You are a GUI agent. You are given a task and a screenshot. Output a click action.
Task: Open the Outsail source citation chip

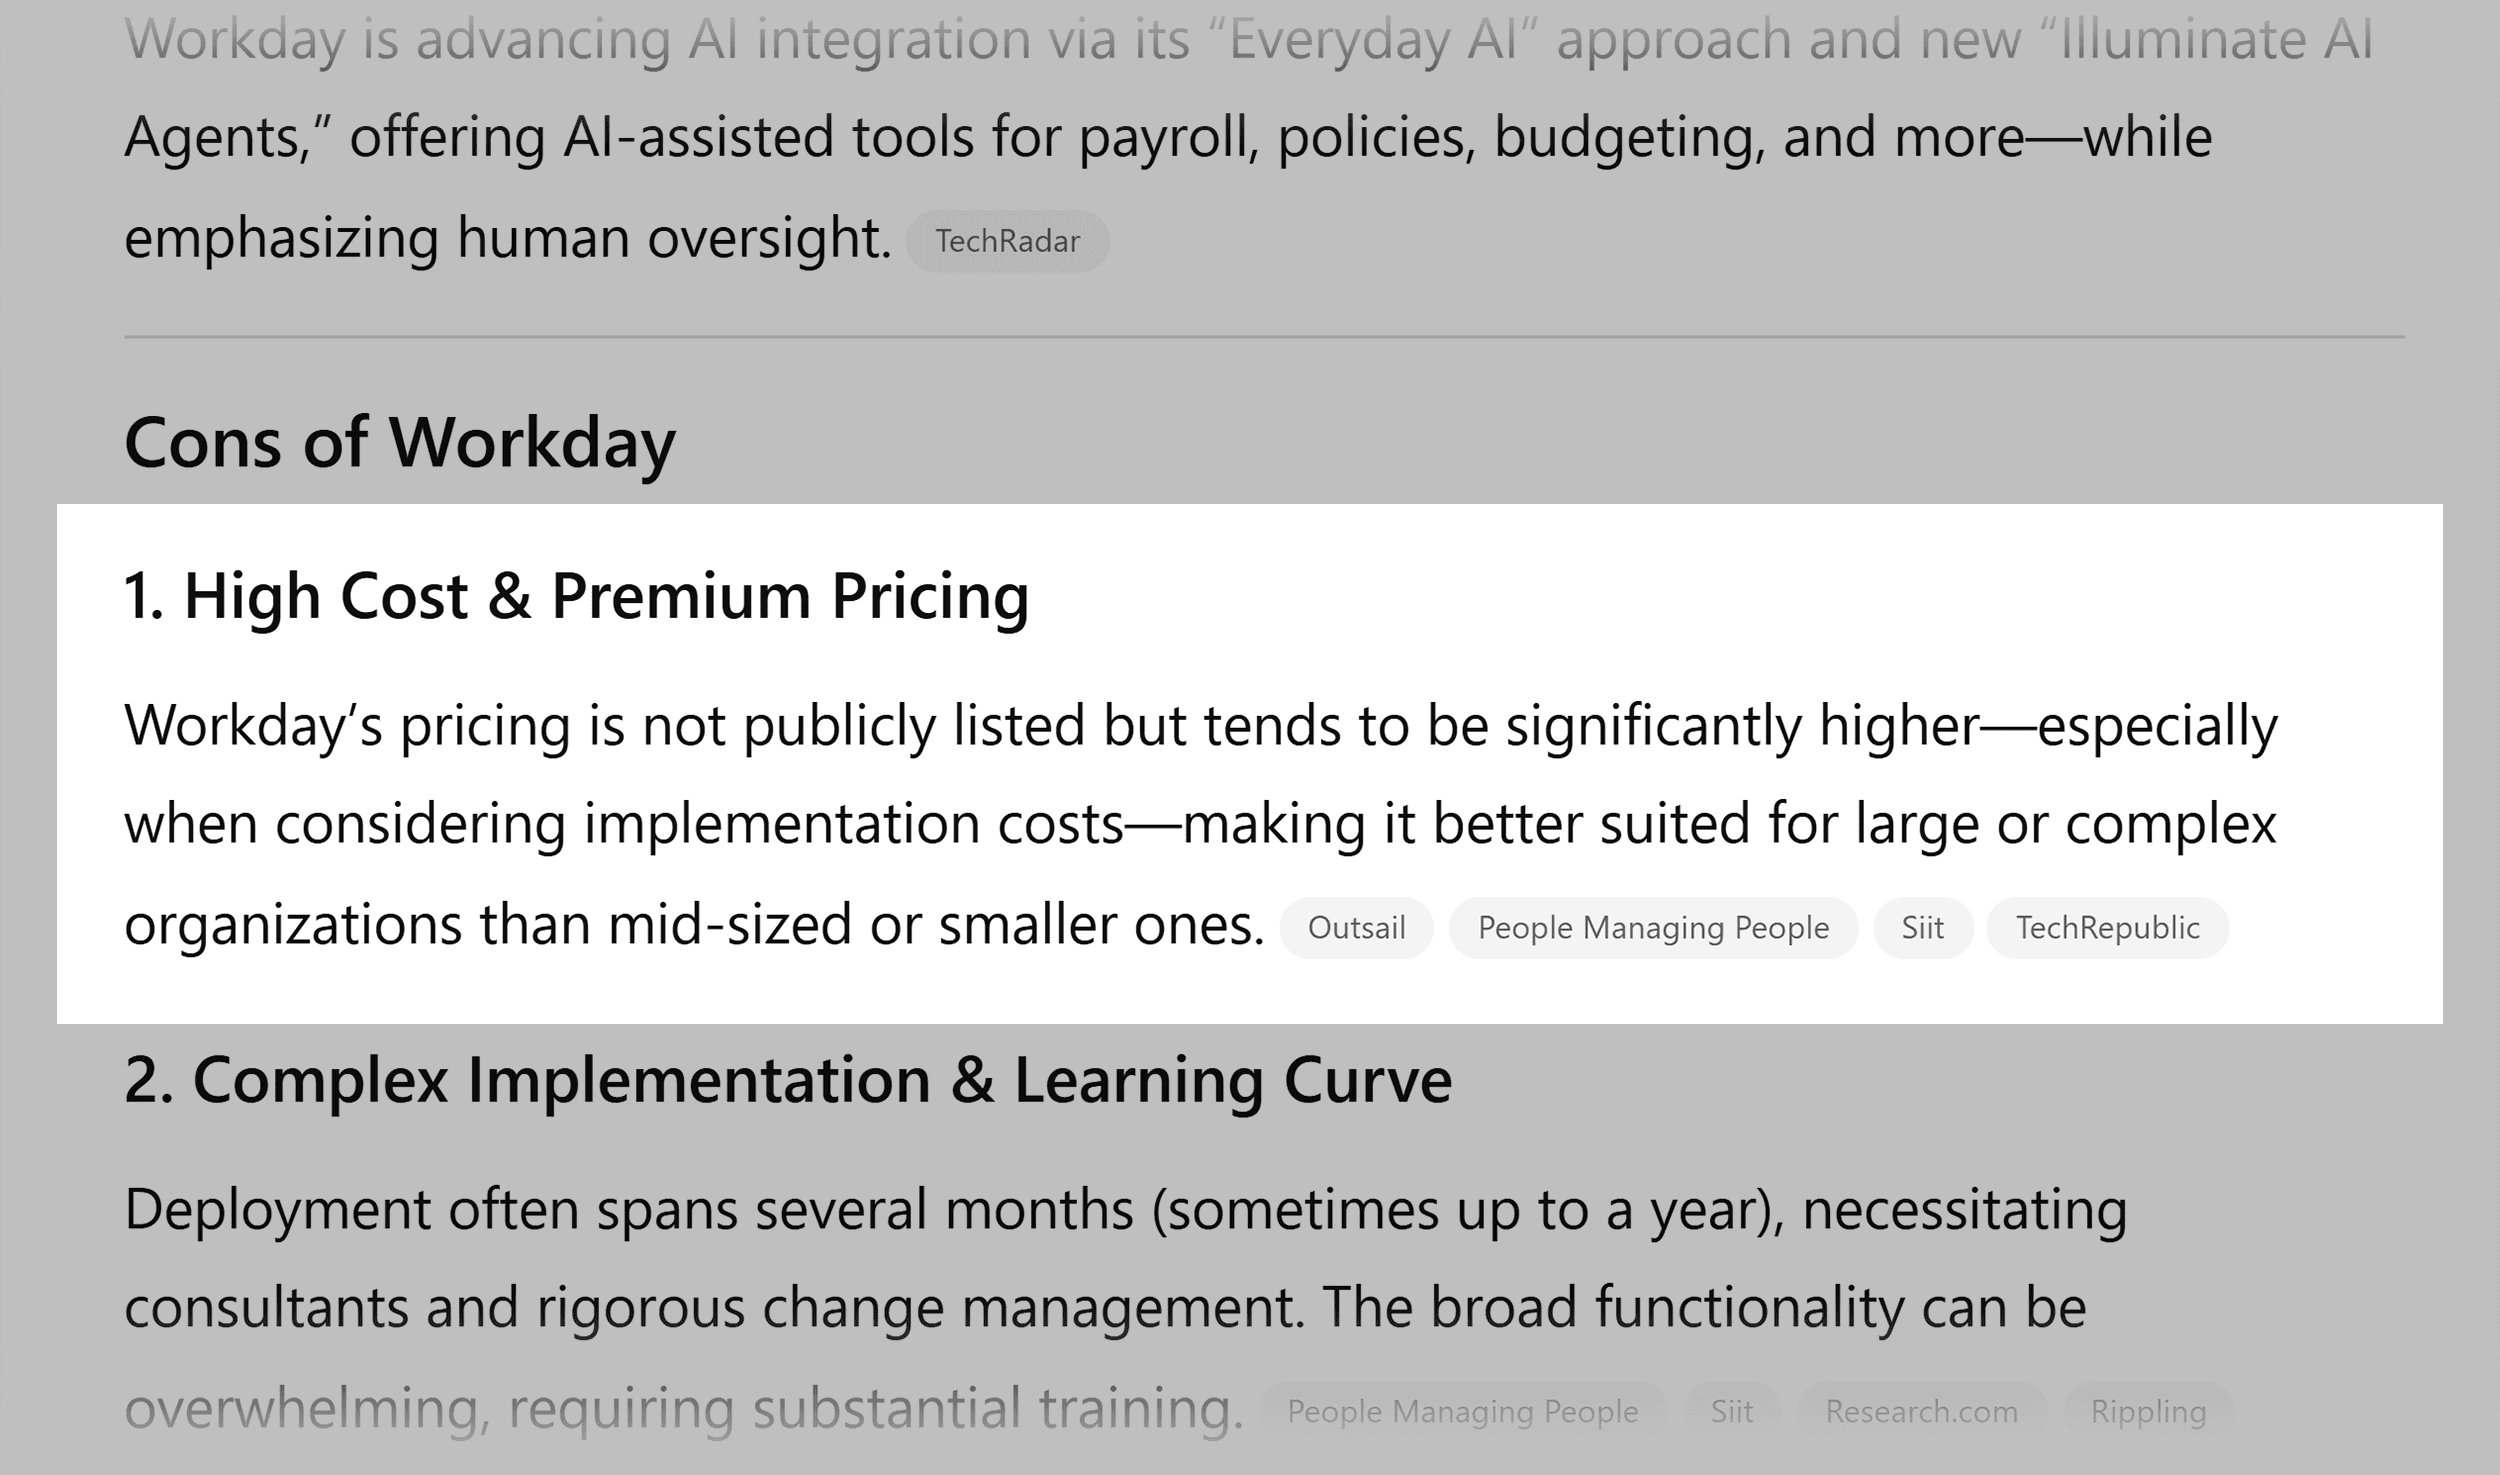[x=1356, y=928]
